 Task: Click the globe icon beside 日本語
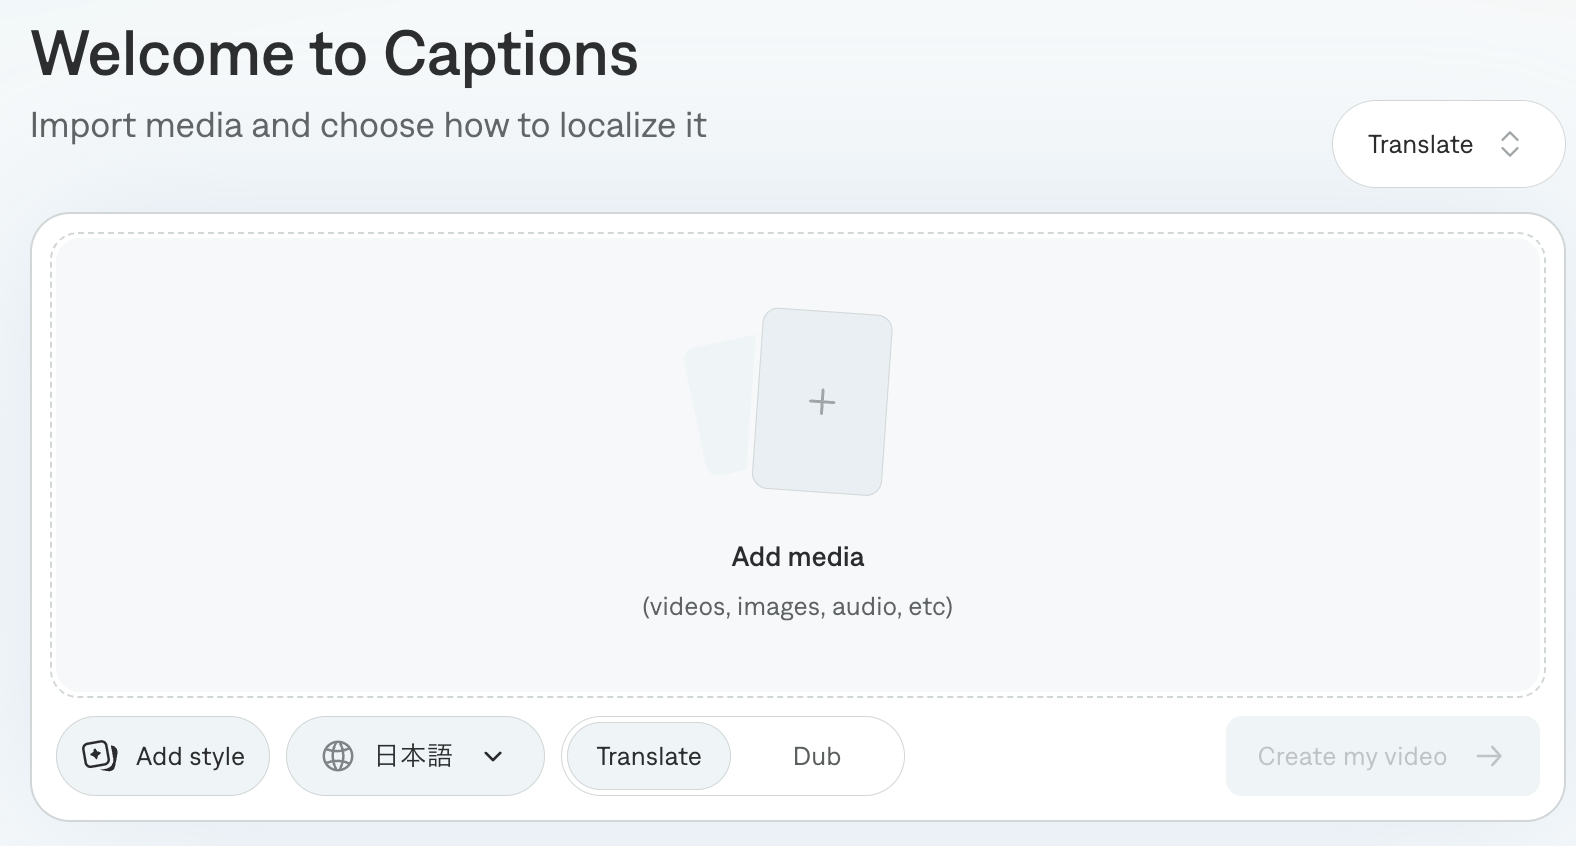[x=338, y=756]
